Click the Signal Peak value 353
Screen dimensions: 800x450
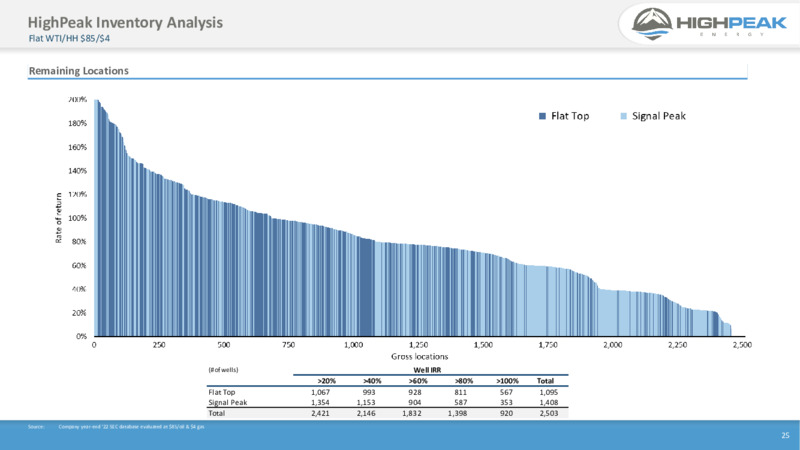tap(506, 403)
